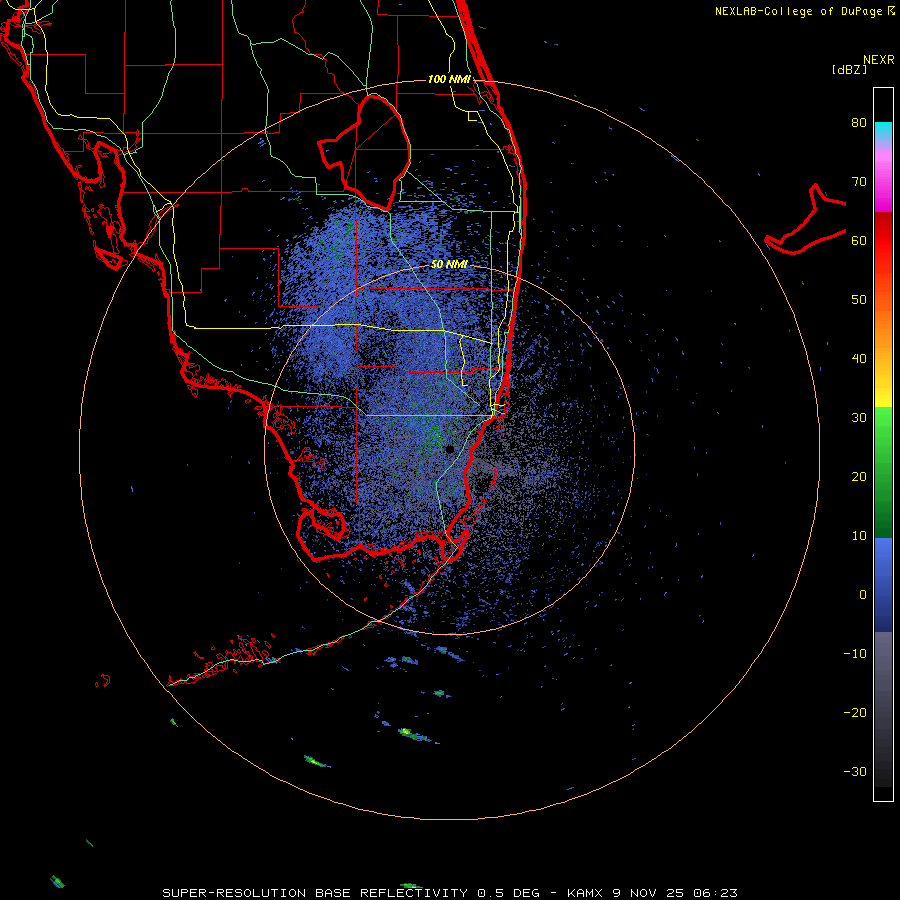The height and width of the screenshot is (900, 900).
Task: Click the NEXR label above the color bar
Action: tap(879, 60)
